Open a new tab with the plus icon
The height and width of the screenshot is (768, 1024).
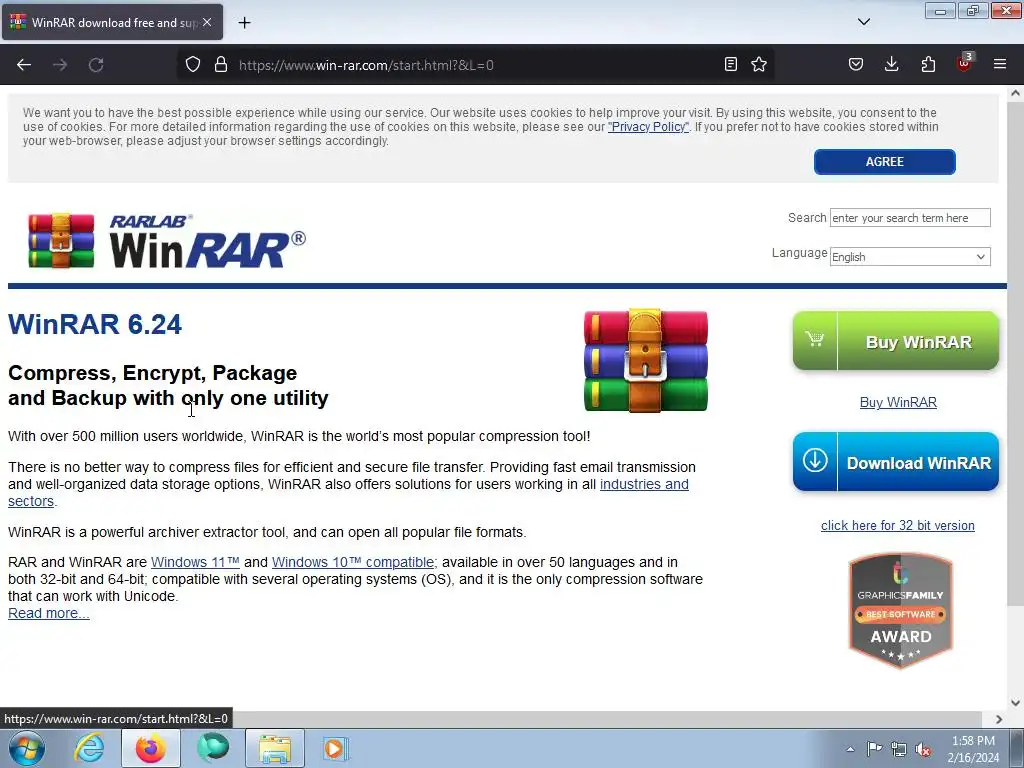244,23
